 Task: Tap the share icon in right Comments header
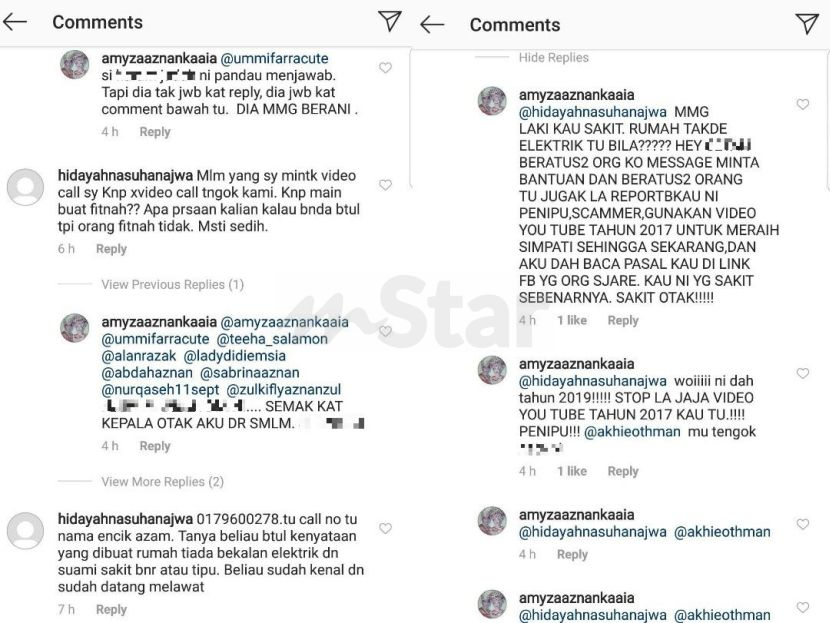pos(807,24)
